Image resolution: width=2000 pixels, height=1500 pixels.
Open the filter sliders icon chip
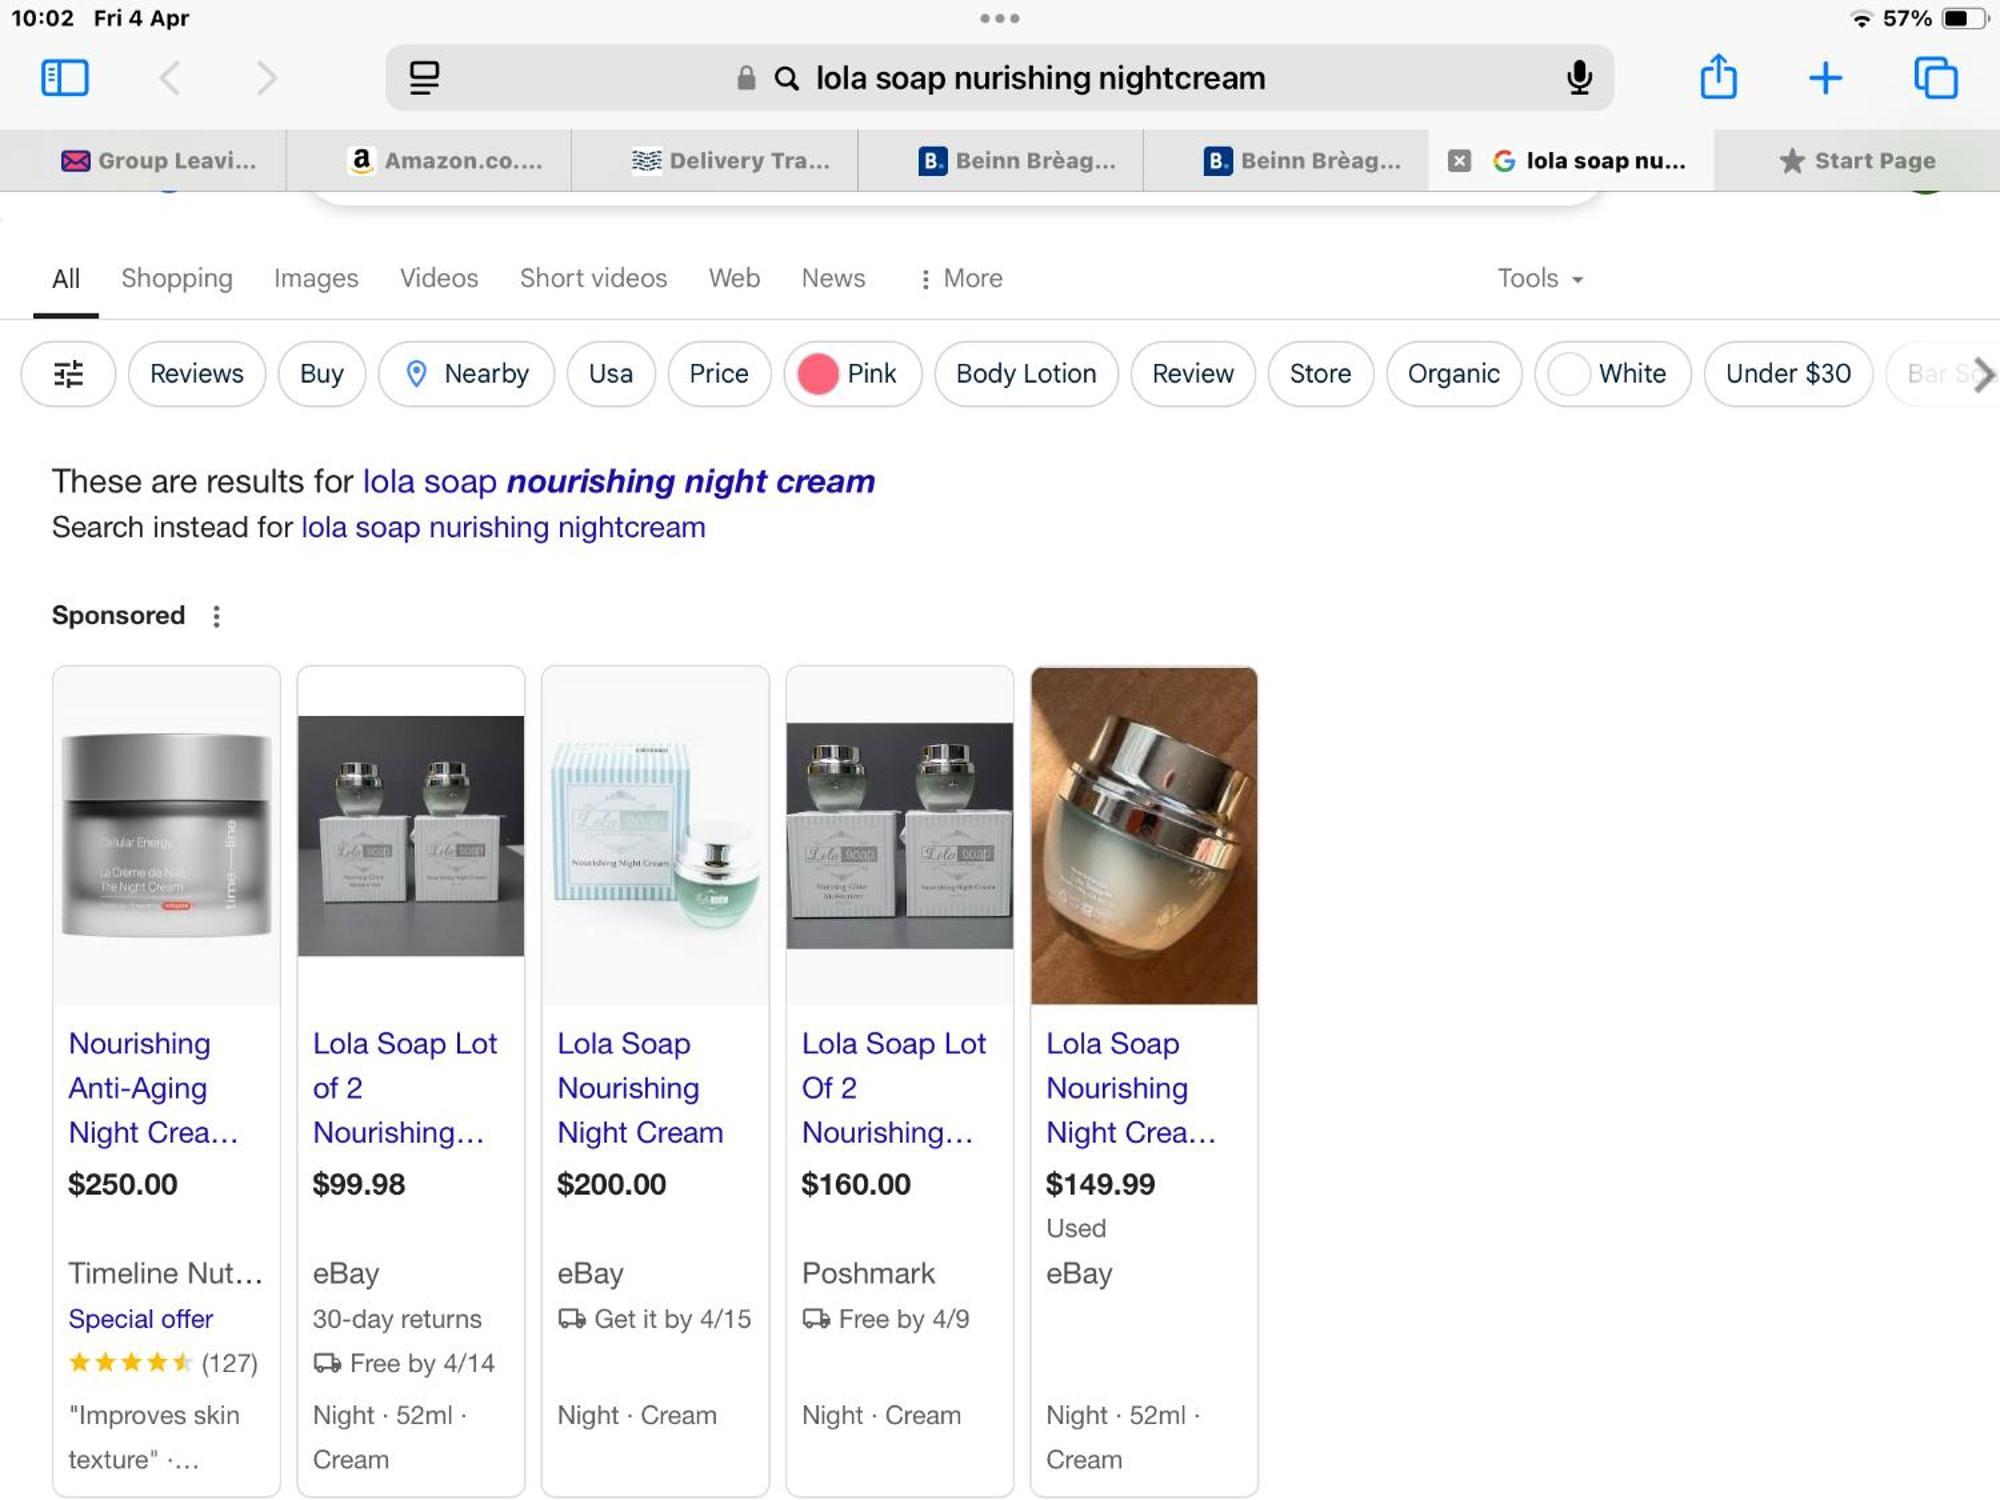click(x=68, y=374)
